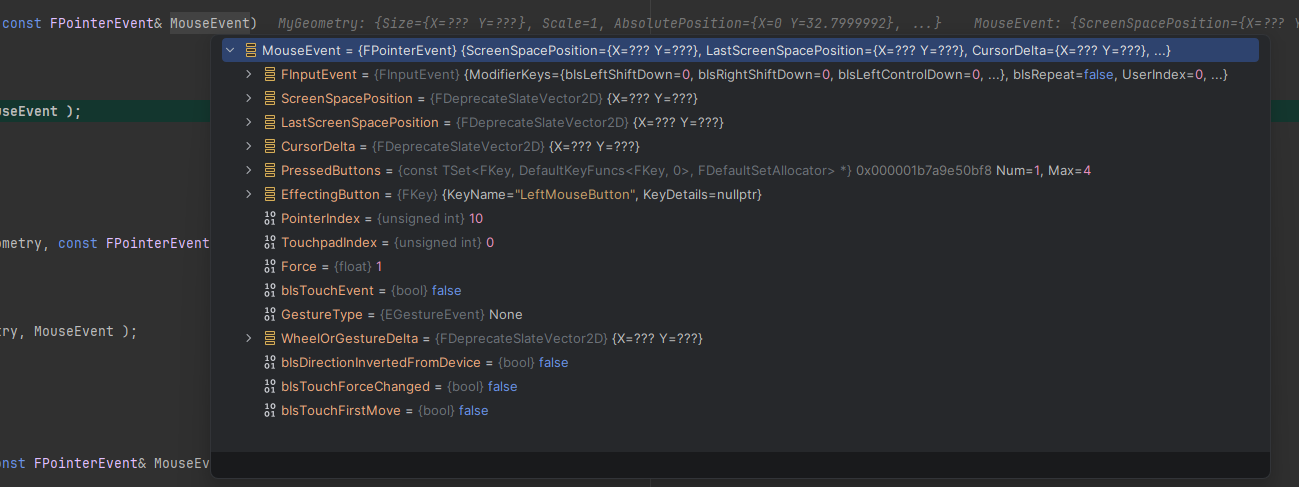Expand the EffectingButton FKey node

(x=249, y=195)
